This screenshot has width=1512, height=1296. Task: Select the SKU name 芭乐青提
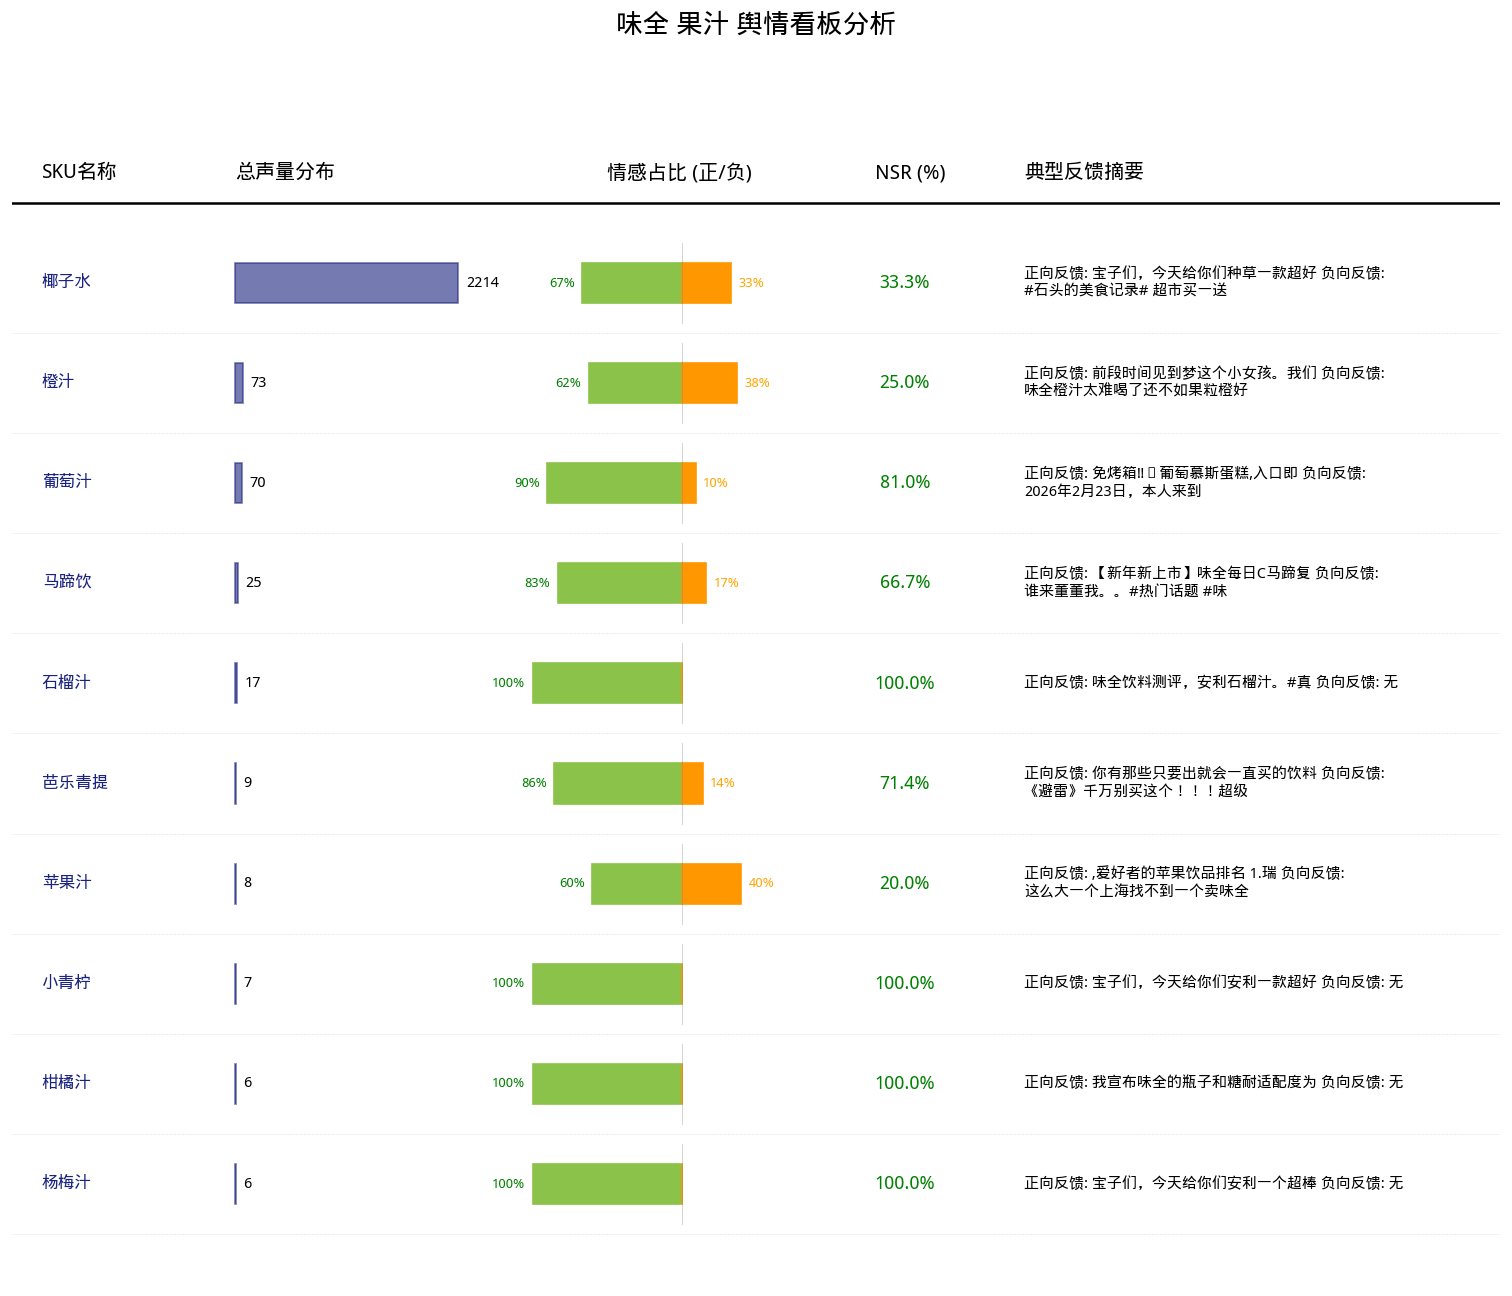click(75, 782)
